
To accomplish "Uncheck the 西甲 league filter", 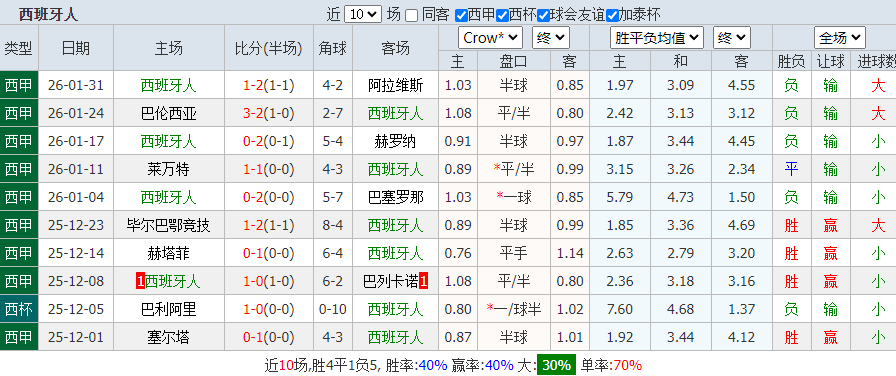I will [461, 15].
